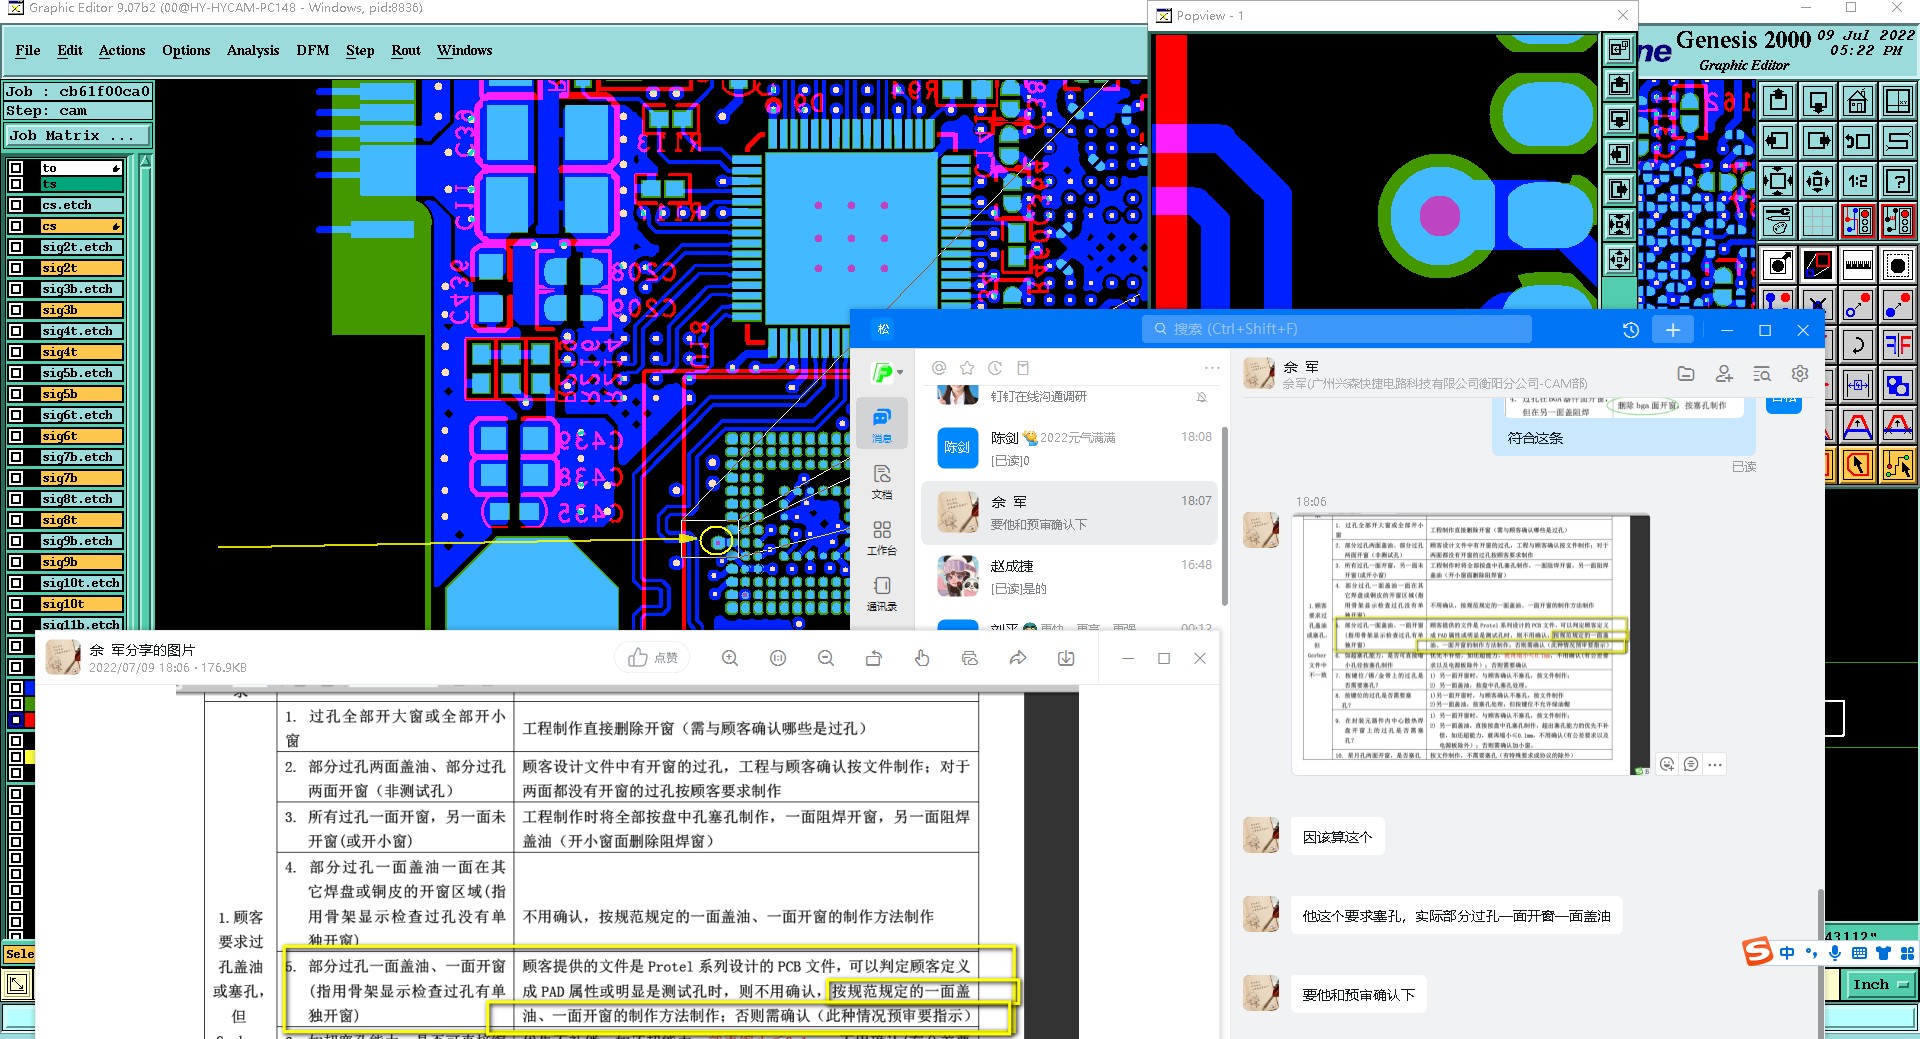Image resolution: width=1920 pixels, height=1039 pixels.
Task: Click the Popview pan up icon
Action: click(1619, 85)
